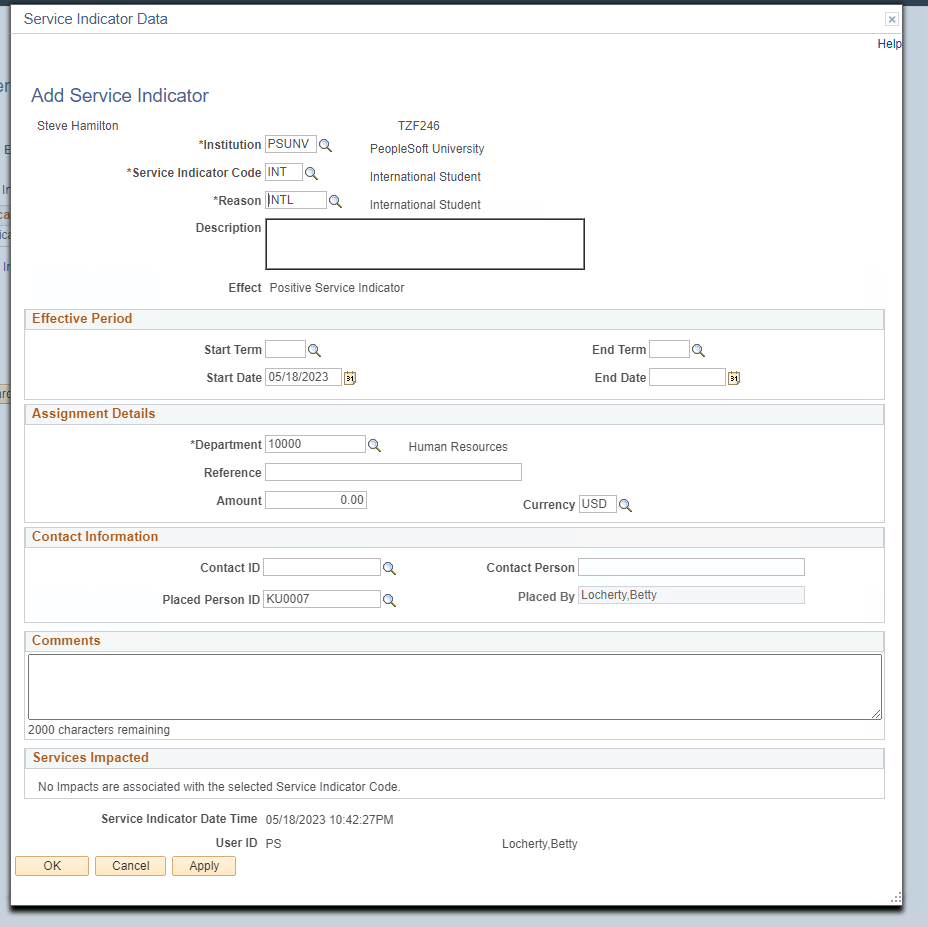Open End Term lookup magnifier

pyautogui.click(x=698, y=350)
